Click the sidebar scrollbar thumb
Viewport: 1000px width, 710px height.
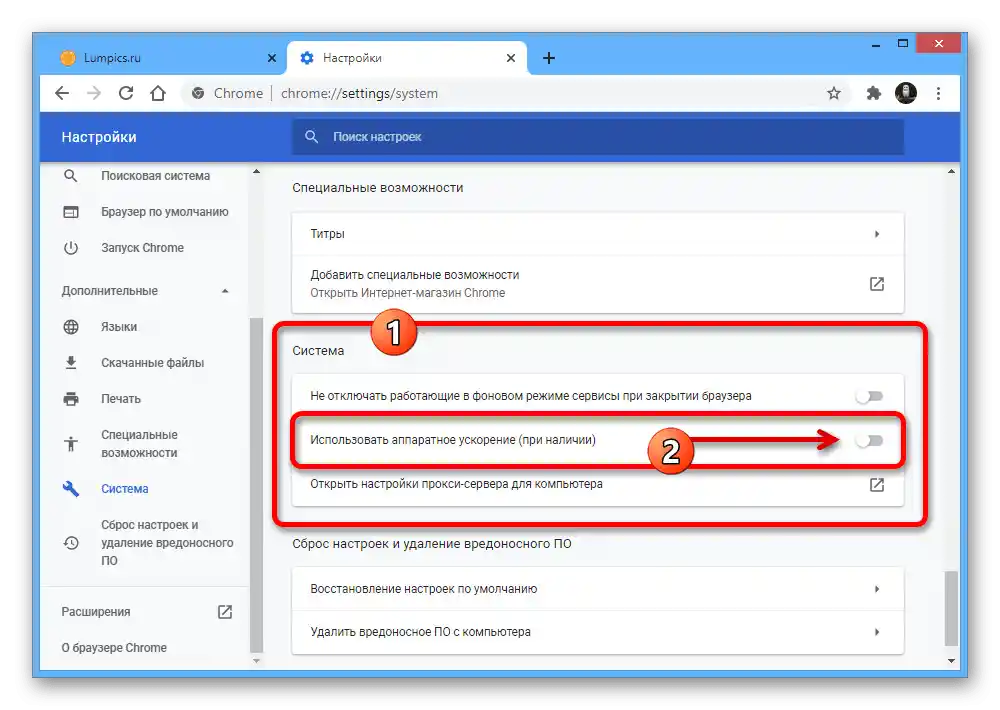coord(256,485)
